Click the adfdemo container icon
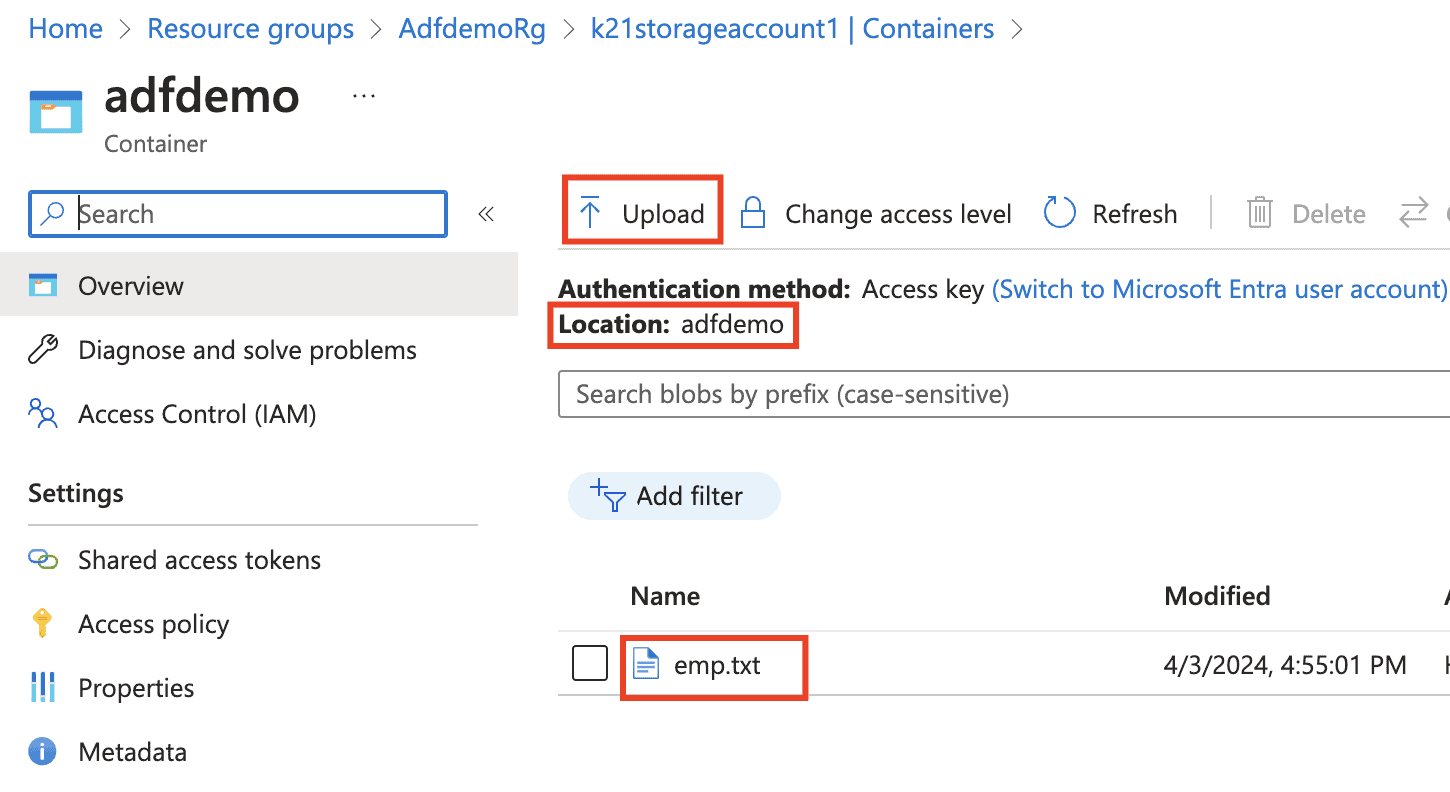Viewport: 1450px width, 792px height. pos(56,111)
